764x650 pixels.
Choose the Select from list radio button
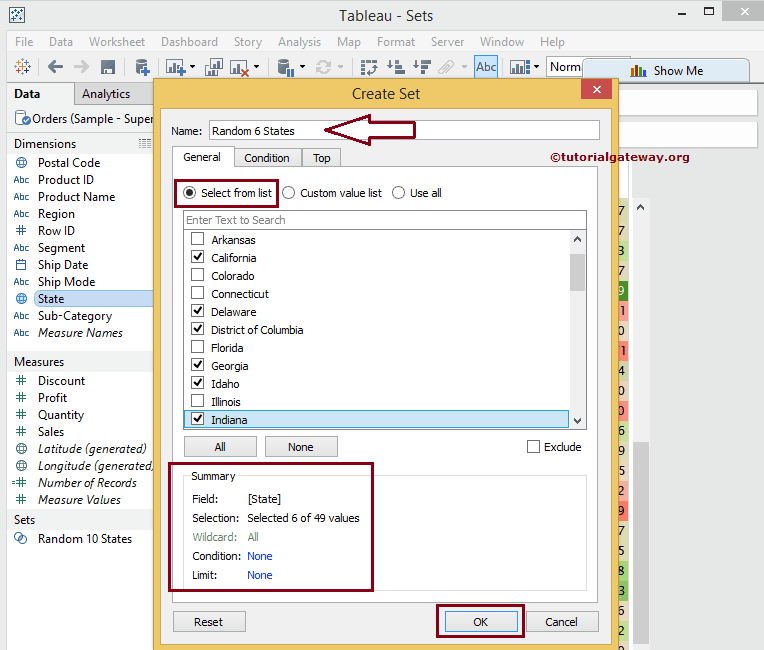click(x=190, y=193)
